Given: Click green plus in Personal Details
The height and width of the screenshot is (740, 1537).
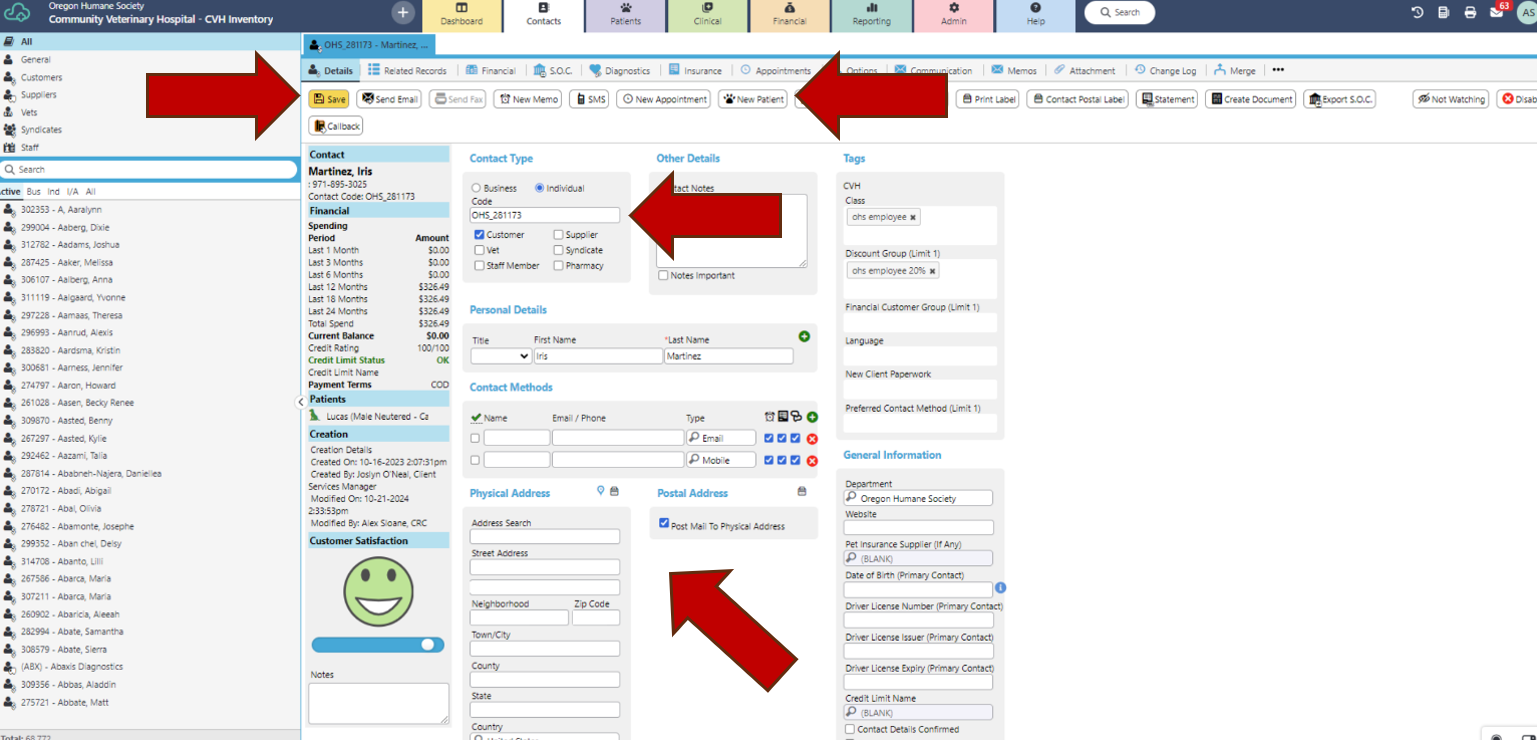Looking at the screenshot, I should pyautogui.click(x=804, y=336).
